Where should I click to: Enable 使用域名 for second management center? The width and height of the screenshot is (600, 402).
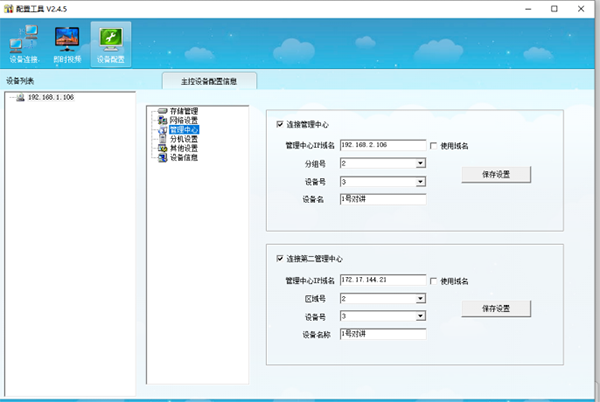433,281
